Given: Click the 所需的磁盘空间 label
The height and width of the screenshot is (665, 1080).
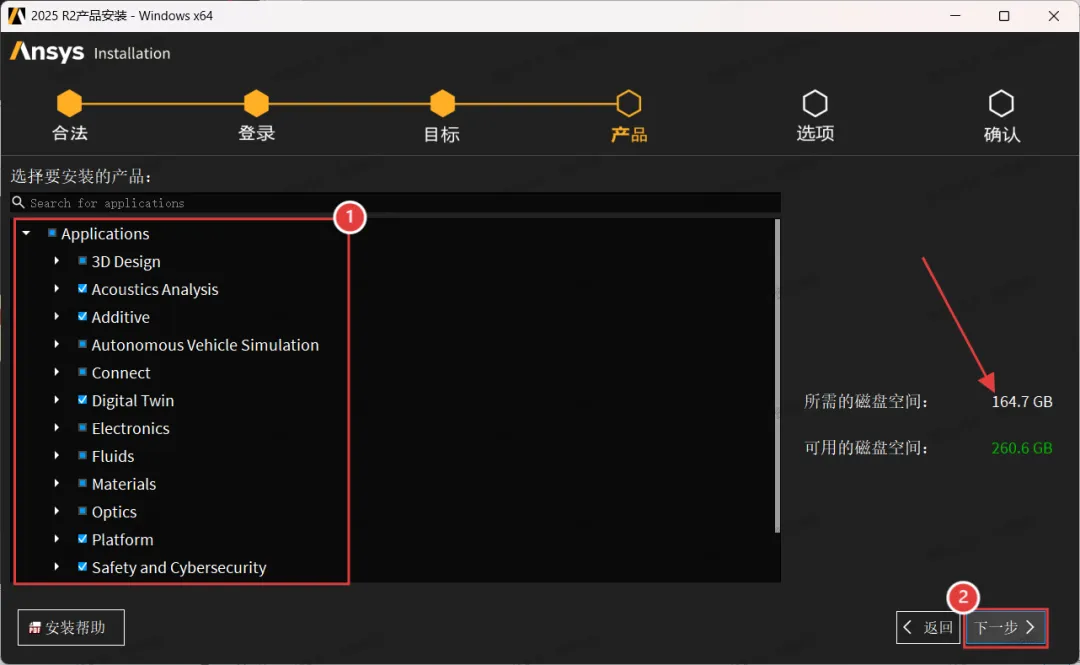Looking at the screenshot, I should click(x=866, y=401).
